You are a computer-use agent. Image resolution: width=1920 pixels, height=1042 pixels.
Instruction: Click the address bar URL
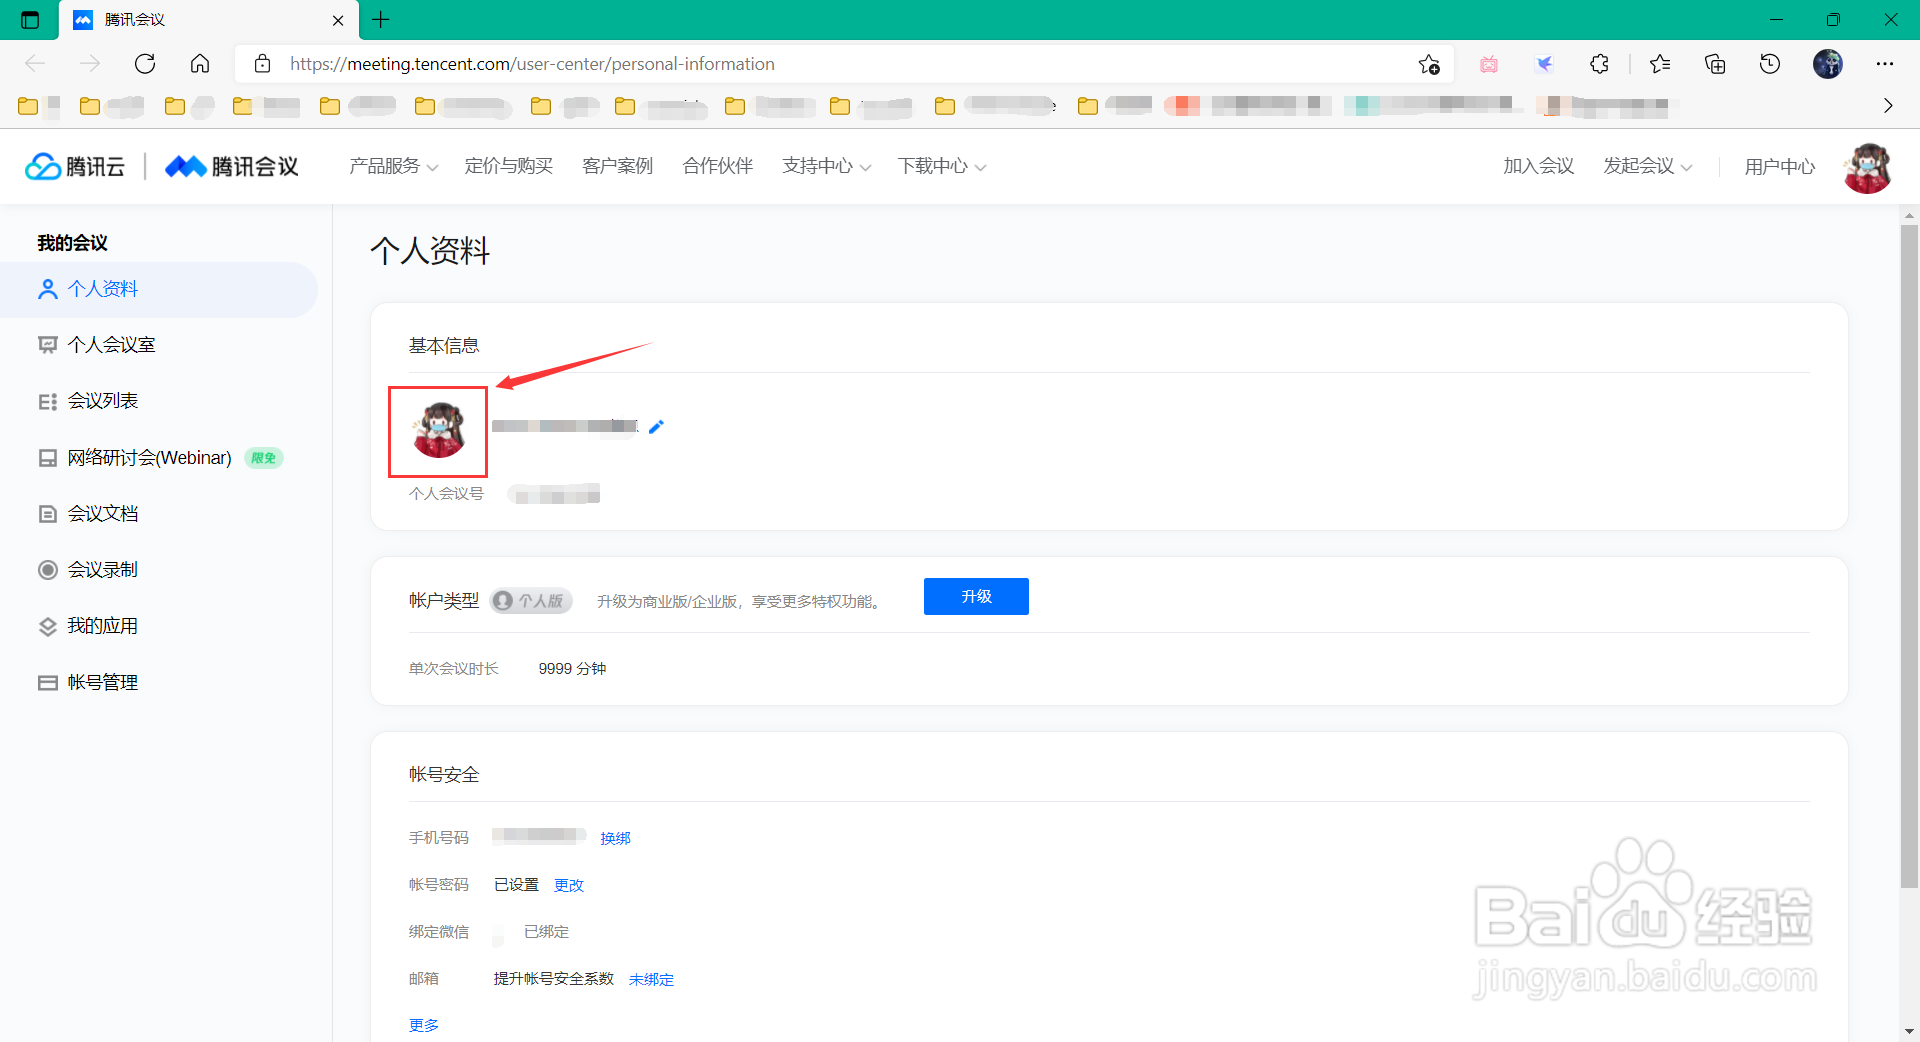pos(532,64)
